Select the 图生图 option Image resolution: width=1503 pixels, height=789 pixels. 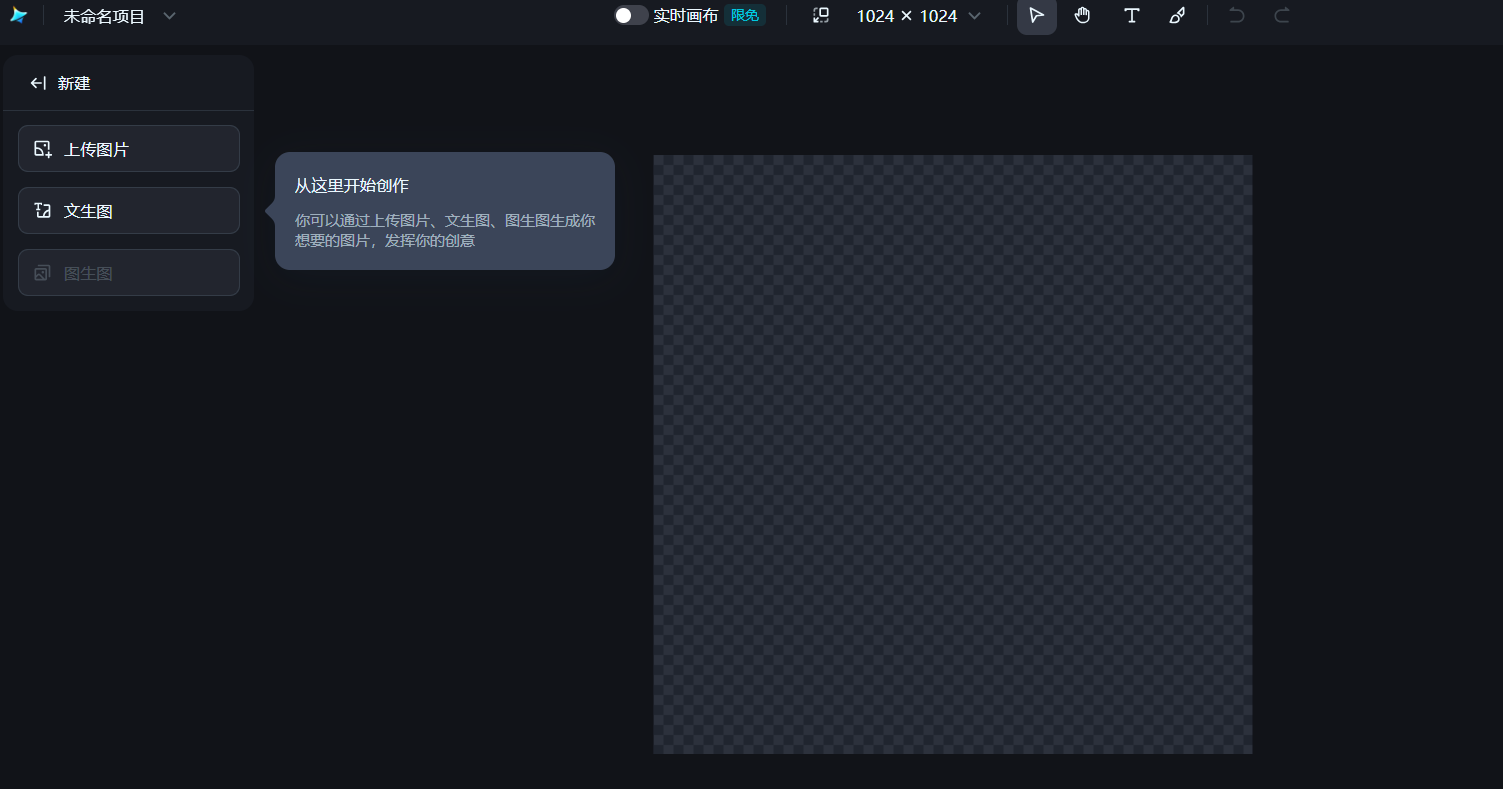tap(129, 273)
